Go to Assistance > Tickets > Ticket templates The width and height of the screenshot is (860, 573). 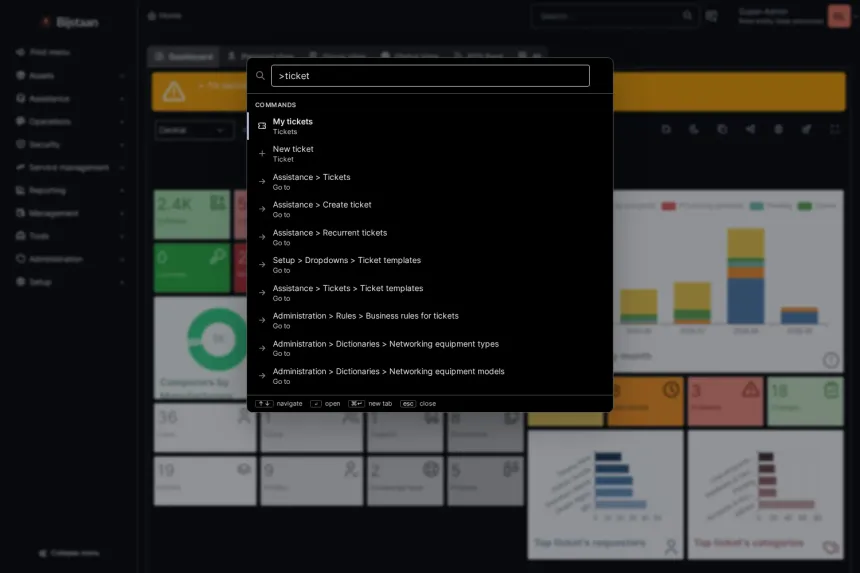(x=430, y=292)
